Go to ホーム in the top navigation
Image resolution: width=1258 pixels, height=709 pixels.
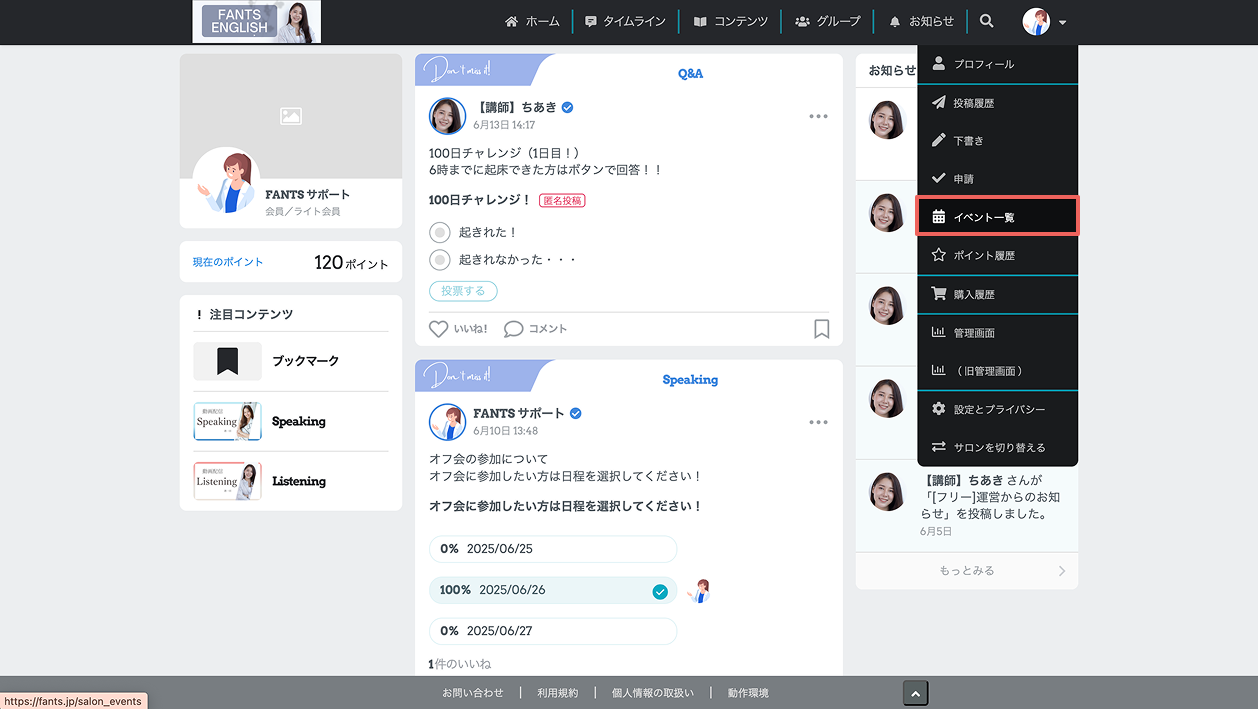click(532, 21)
